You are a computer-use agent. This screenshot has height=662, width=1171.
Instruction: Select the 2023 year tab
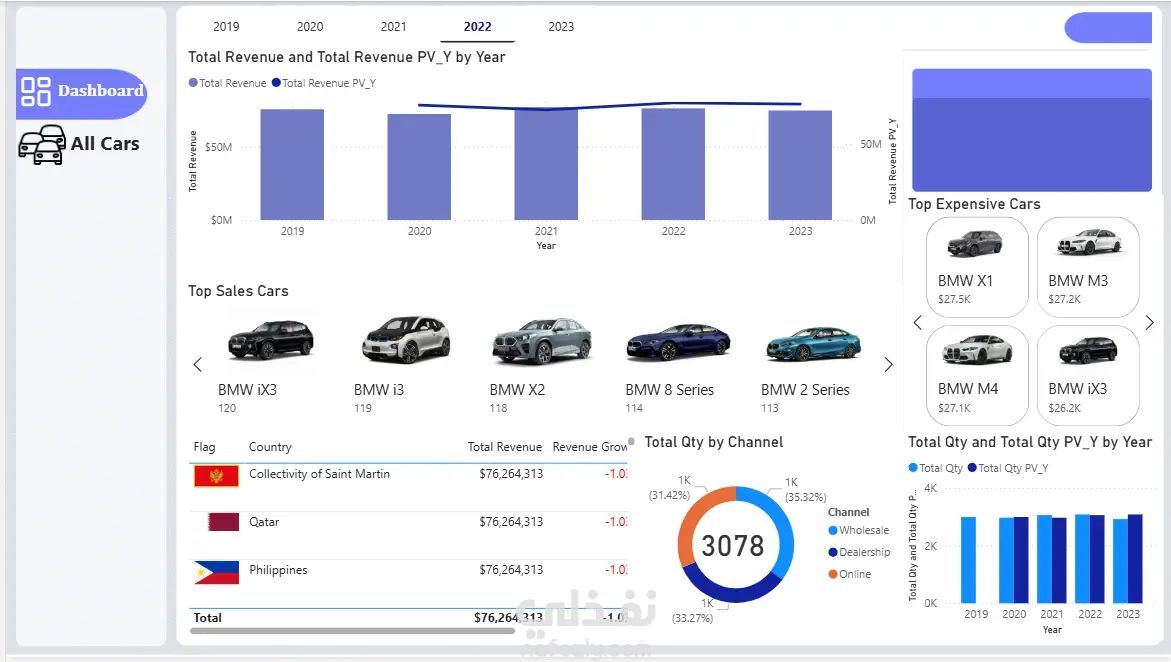coord(561,27)
